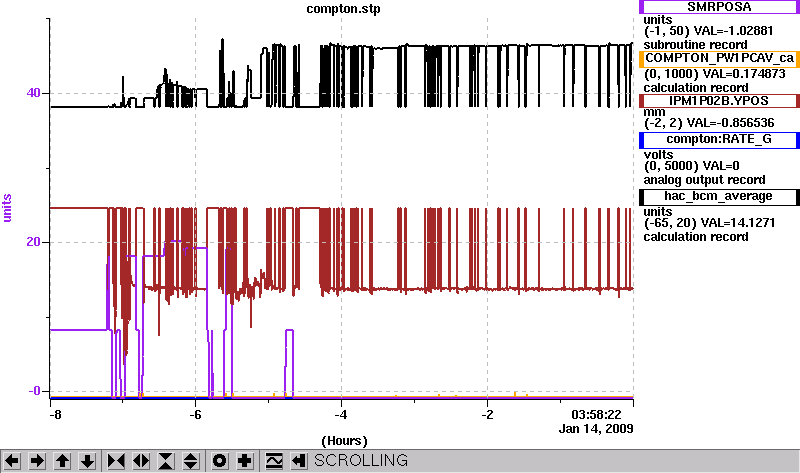Select the SMRPOSA curve legend entry
The image size is (800, 473).
click(x=719, y=7)
